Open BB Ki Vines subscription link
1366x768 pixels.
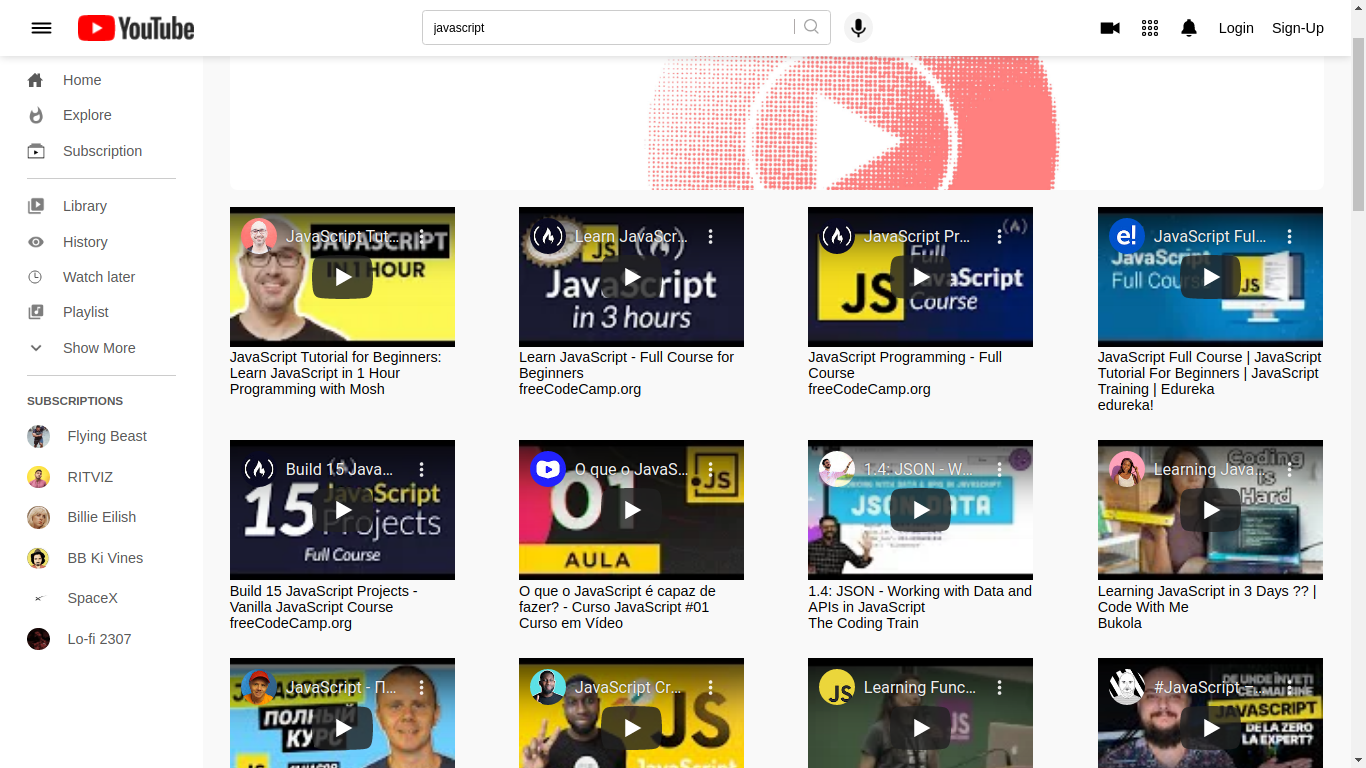pyautogui.click(x=105, y=558)
